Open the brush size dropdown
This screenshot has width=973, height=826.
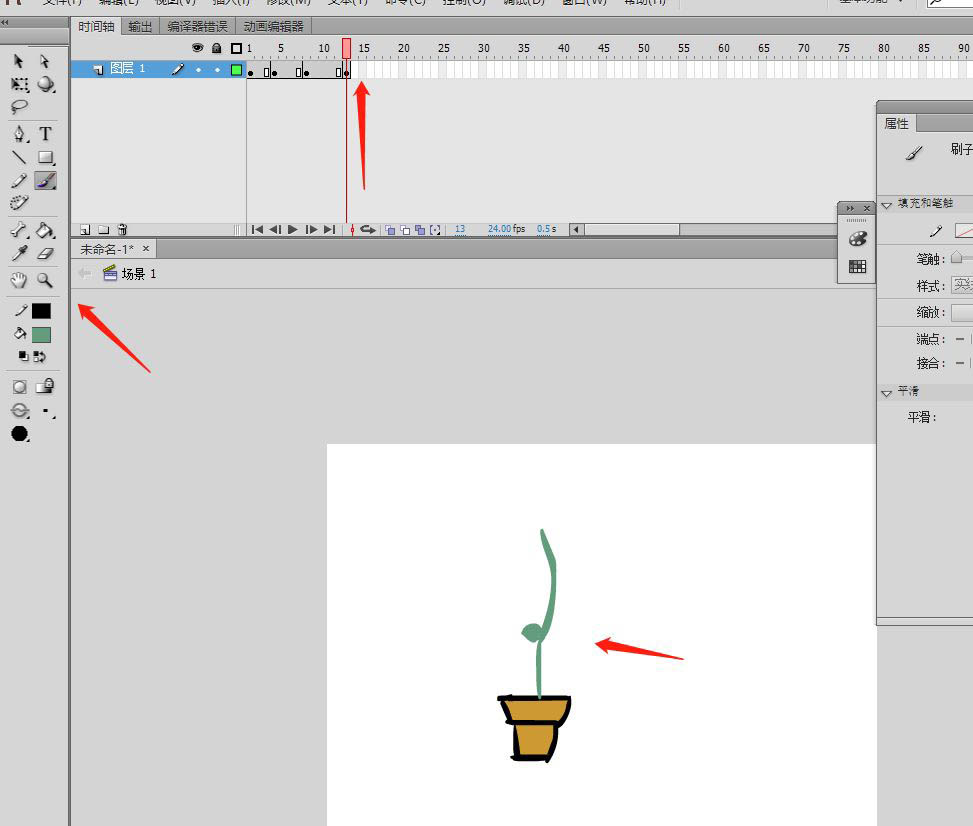tap(47, 411)
